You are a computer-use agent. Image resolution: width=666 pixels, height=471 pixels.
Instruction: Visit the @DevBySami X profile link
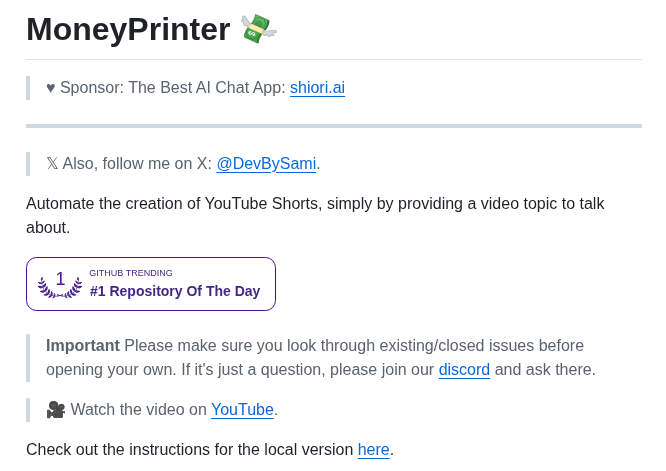click(x=266, y=164)
